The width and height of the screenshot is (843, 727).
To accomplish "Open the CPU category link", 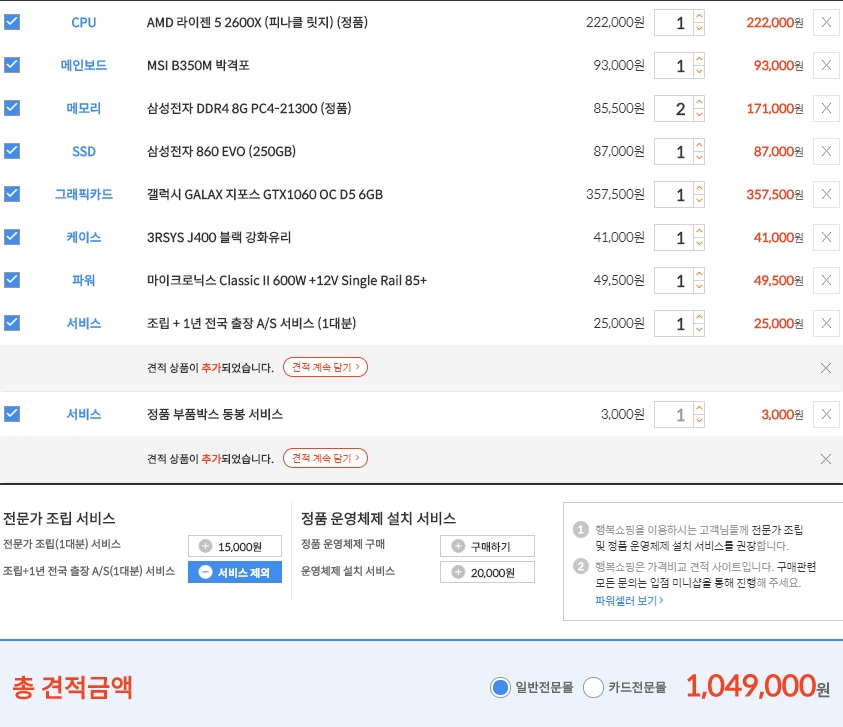I will tap(84, 23).
